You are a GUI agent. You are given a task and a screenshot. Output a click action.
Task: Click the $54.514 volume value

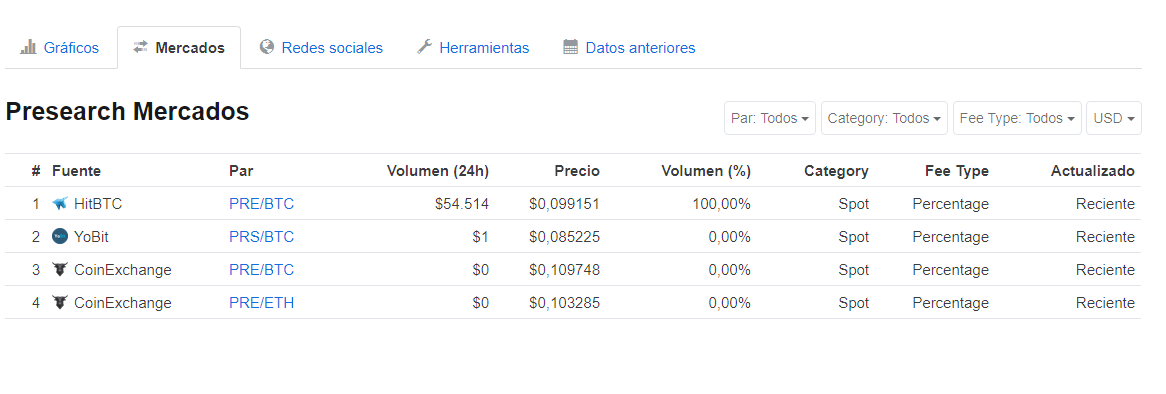tap(462, 204)
